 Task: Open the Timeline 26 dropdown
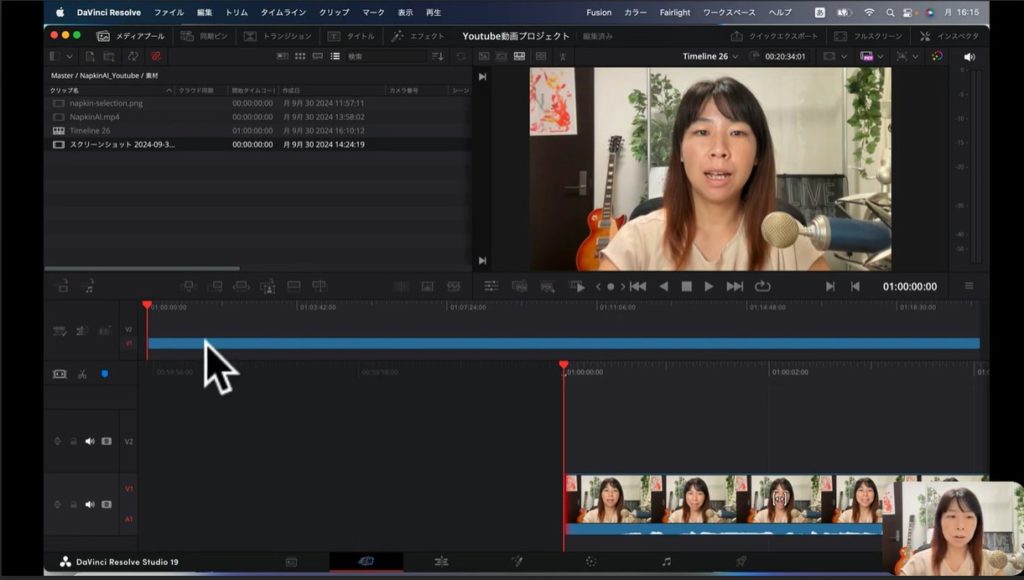711,57
